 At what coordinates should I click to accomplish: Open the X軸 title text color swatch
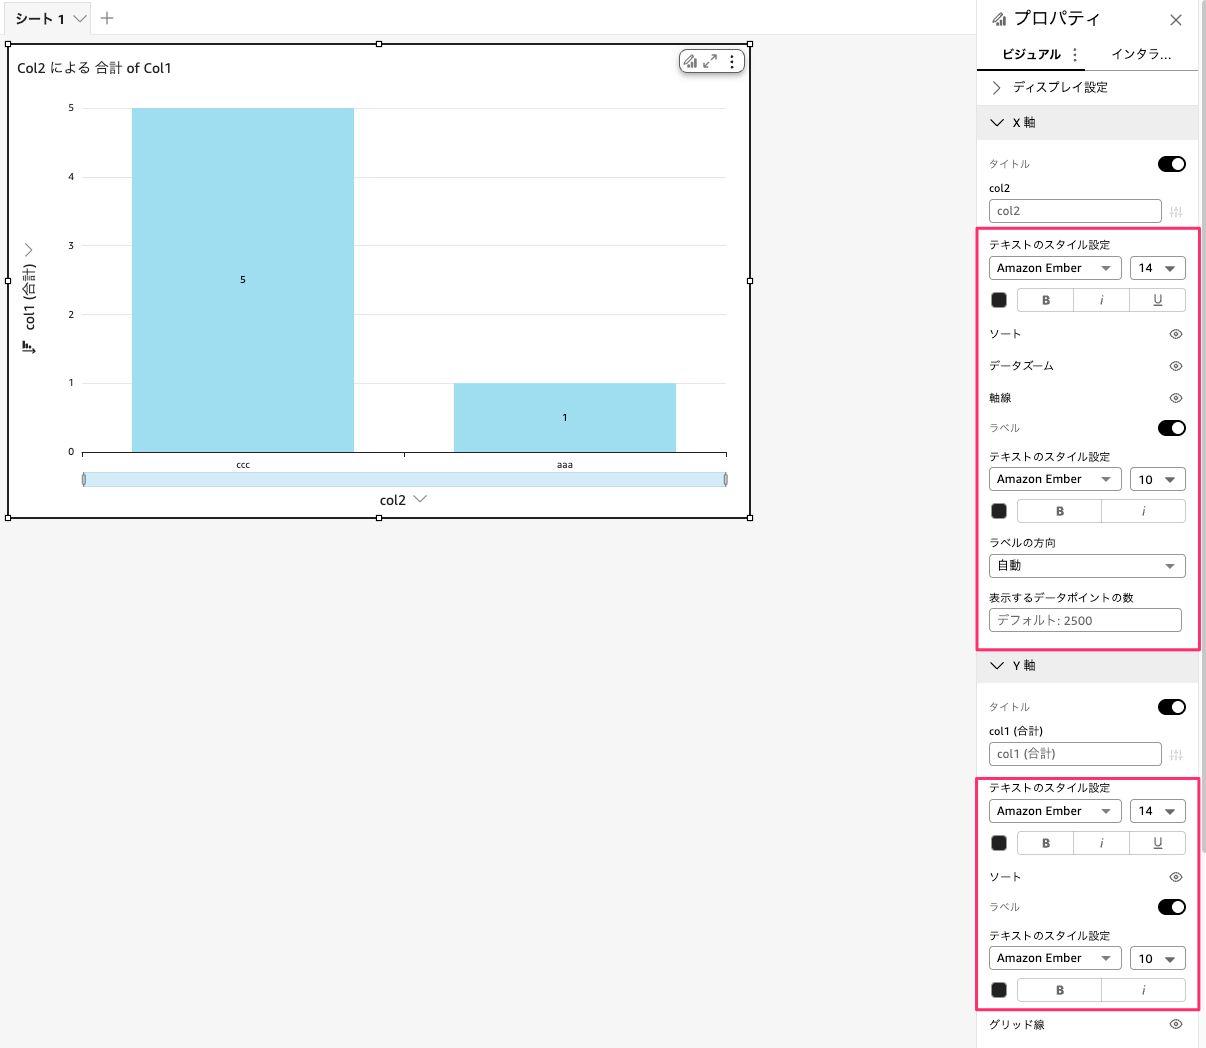click(999, 300)
